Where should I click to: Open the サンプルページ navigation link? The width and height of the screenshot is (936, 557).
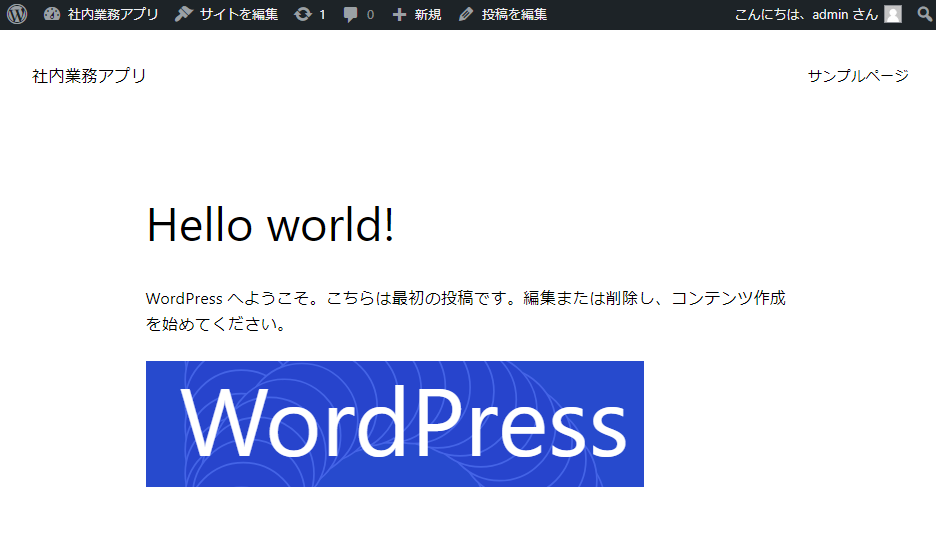pyautogui.click(x=858, y=76)
